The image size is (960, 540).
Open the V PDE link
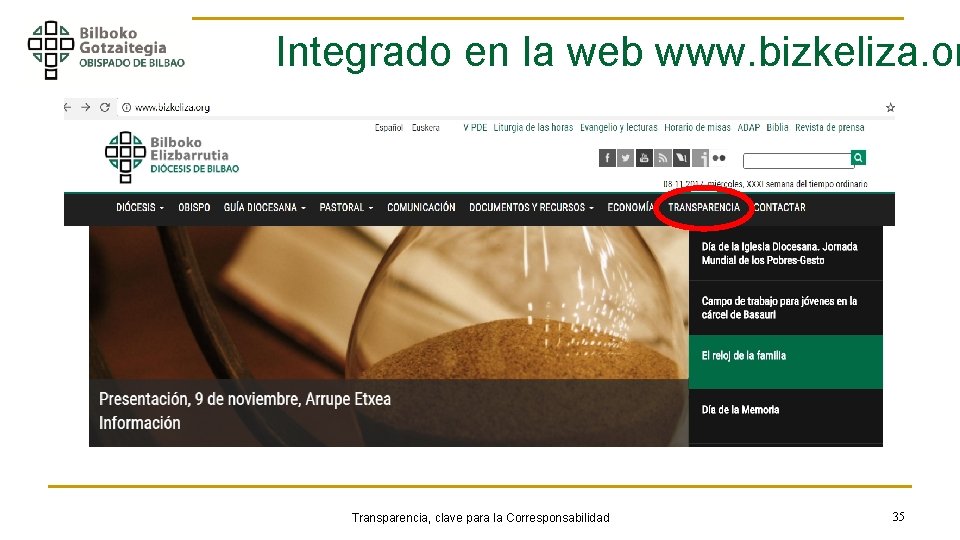475,127
